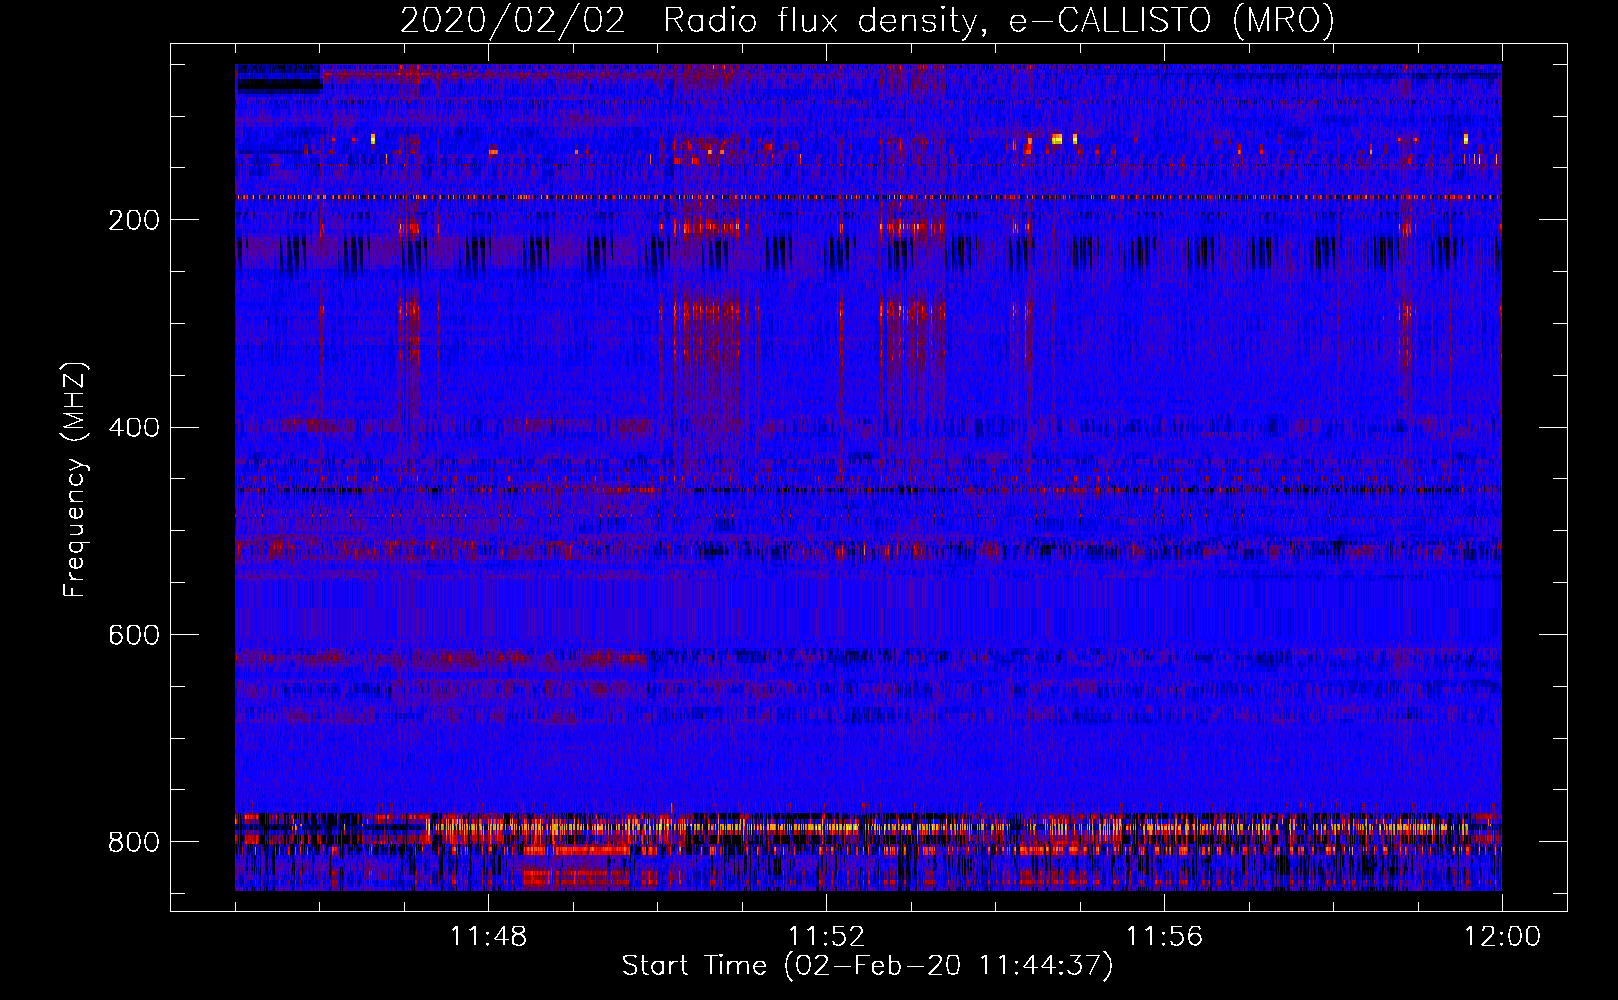Click the 800 frequency tick label
Viewport: 1618px width, 1000px height.
point(134,843)
